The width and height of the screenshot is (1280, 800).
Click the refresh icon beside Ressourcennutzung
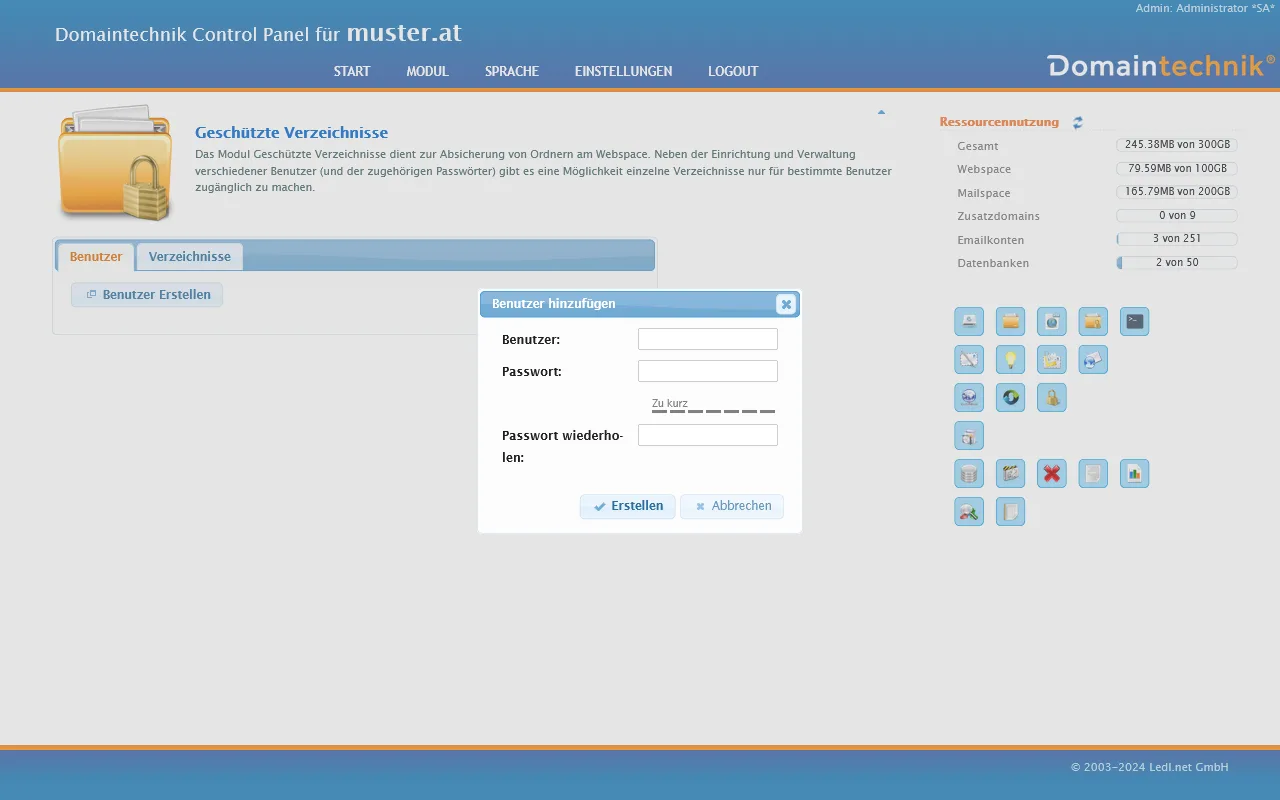pos(1078,123)
